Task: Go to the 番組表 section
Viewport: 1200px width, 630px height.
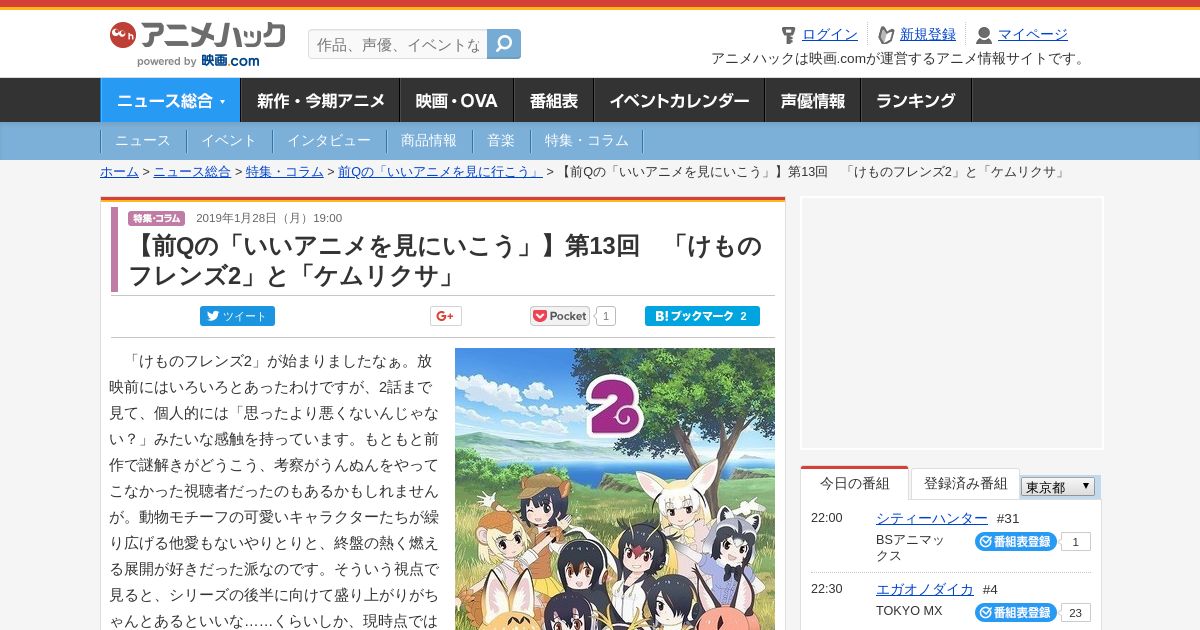Action: point(554,100)
